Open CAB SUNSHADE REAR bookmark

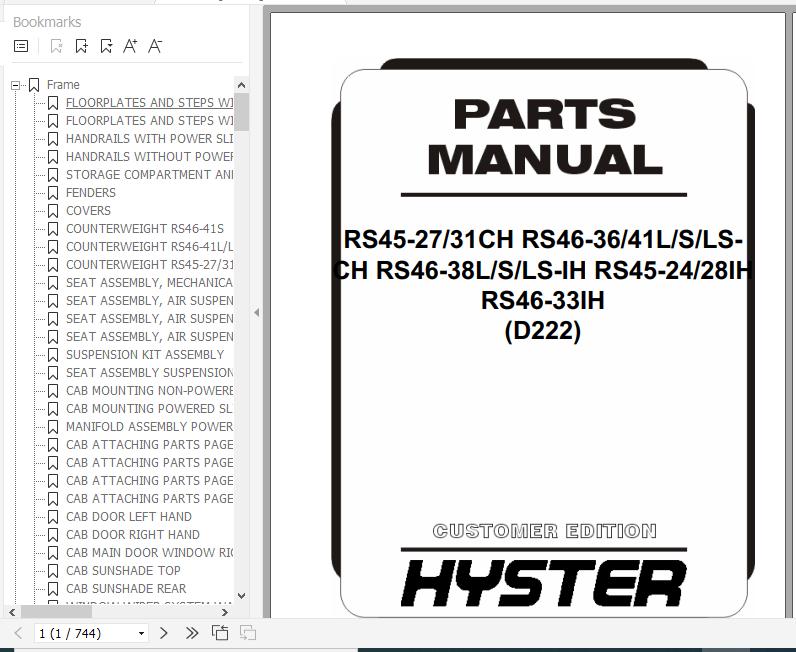coord(126,589)
